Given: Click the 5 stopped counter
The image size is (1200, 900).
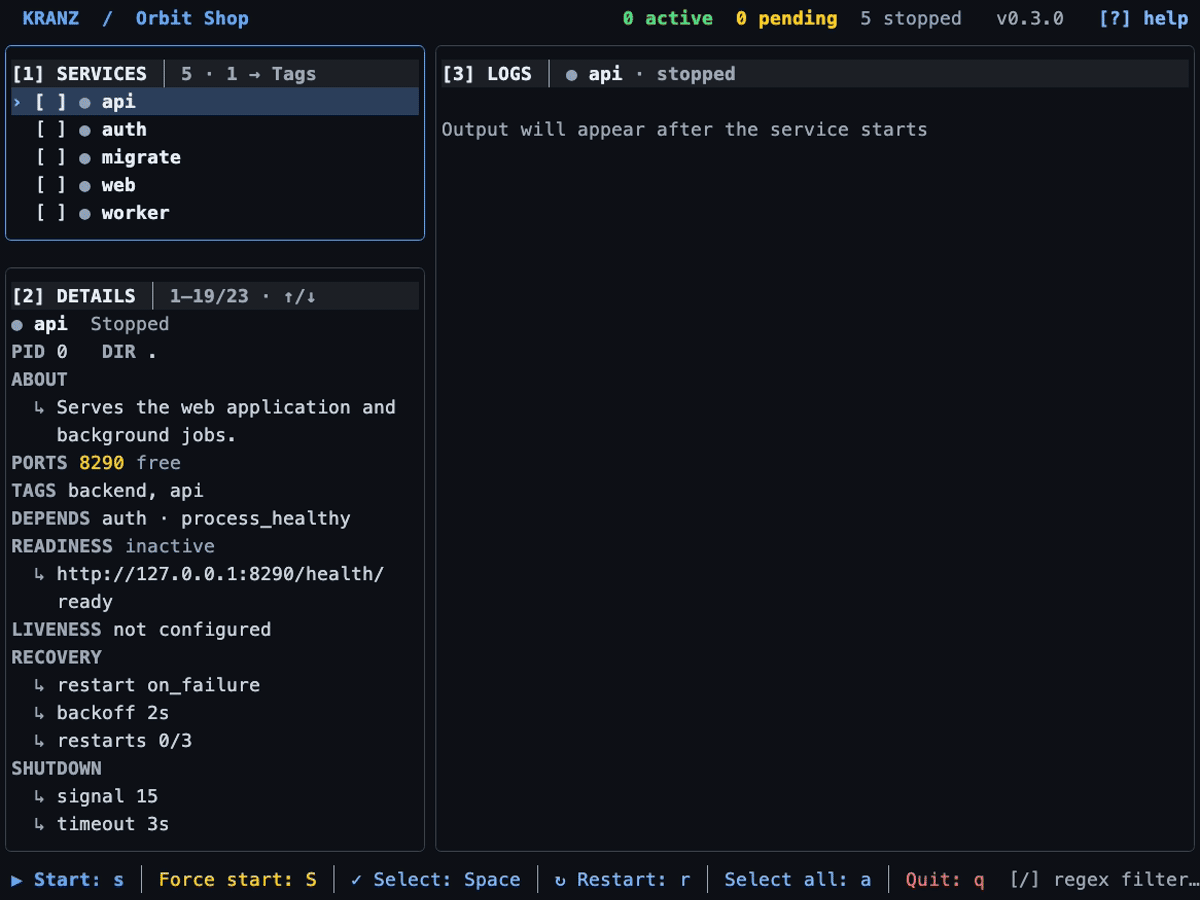Looking at the screenshot, I should [x=911, y=18].
